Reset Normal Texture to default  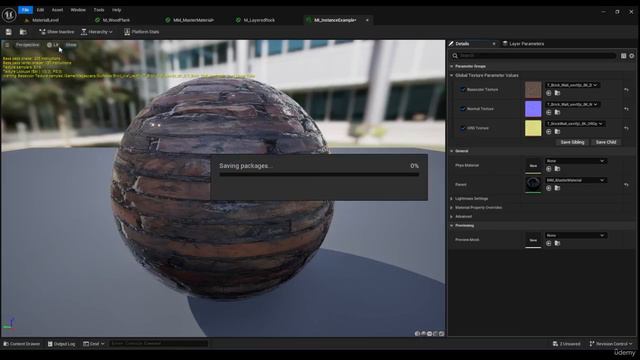click(x=627, y=109)
